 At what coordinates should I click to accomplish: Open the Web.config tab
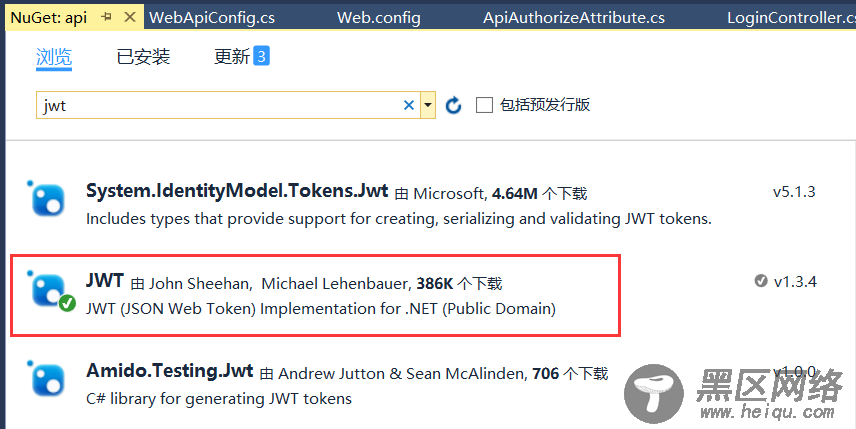point(379,17)
